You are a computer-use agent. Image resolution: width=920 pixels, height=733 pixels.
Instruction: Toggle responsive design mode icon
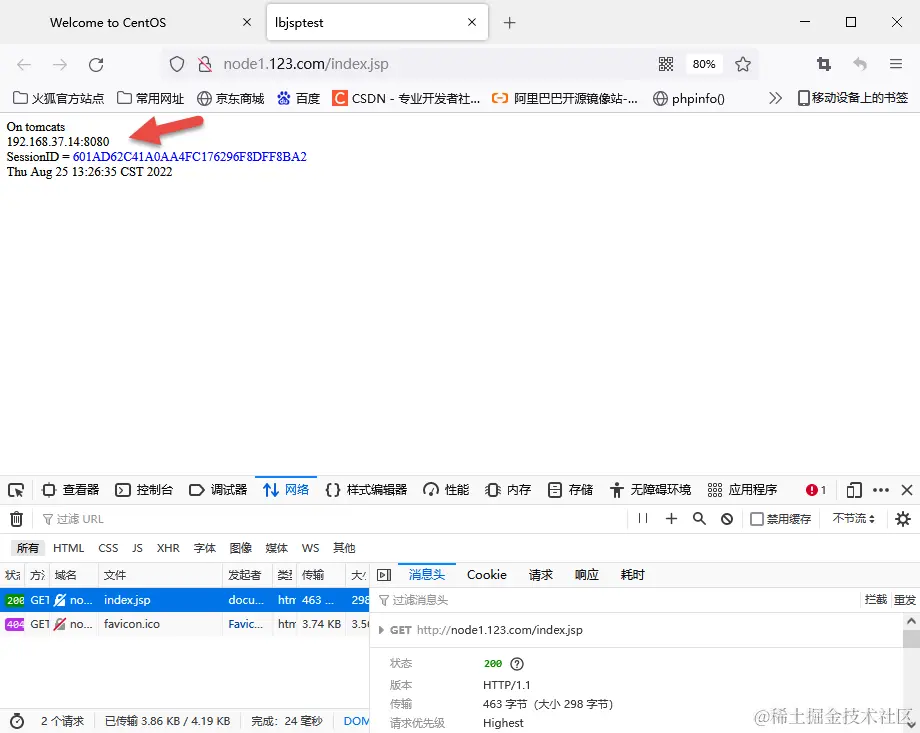pyautogui.click(x=854, y=490)
